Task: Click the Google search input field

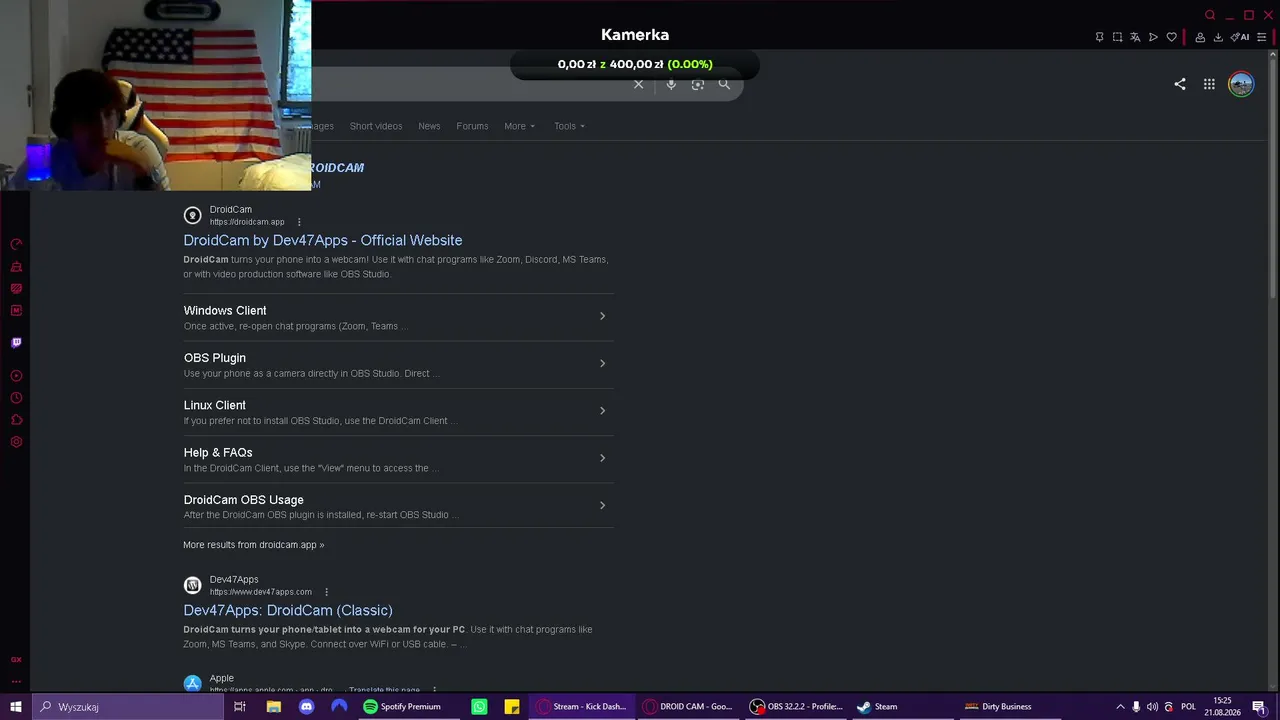Action: 470,84
